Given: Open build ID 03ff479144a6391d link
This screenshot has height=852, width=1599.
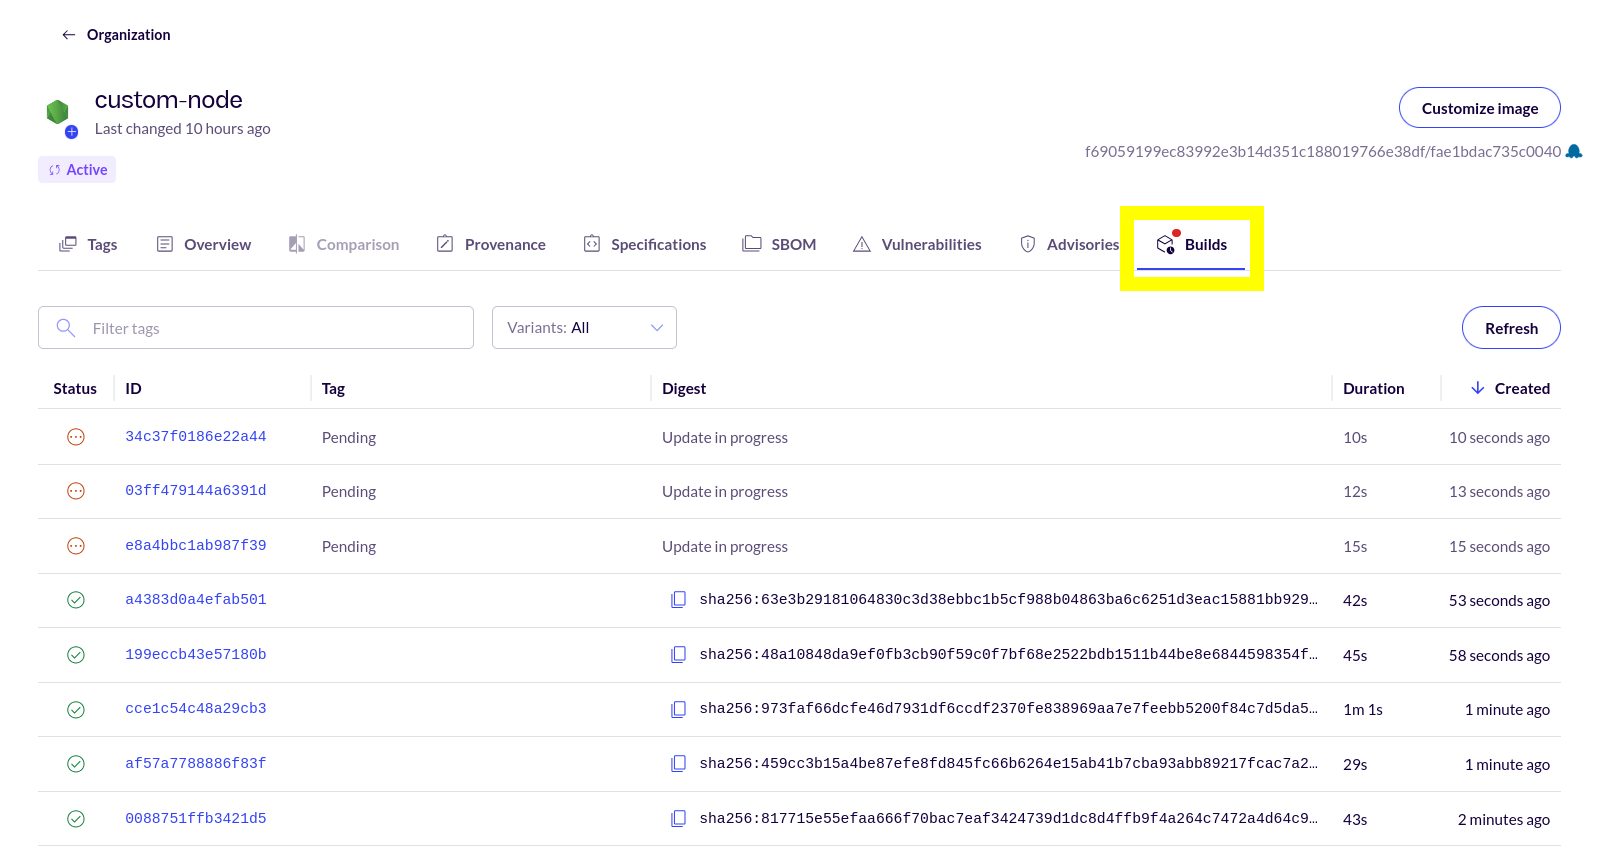Looking at the screenshot, I should [x=196, y=491].
